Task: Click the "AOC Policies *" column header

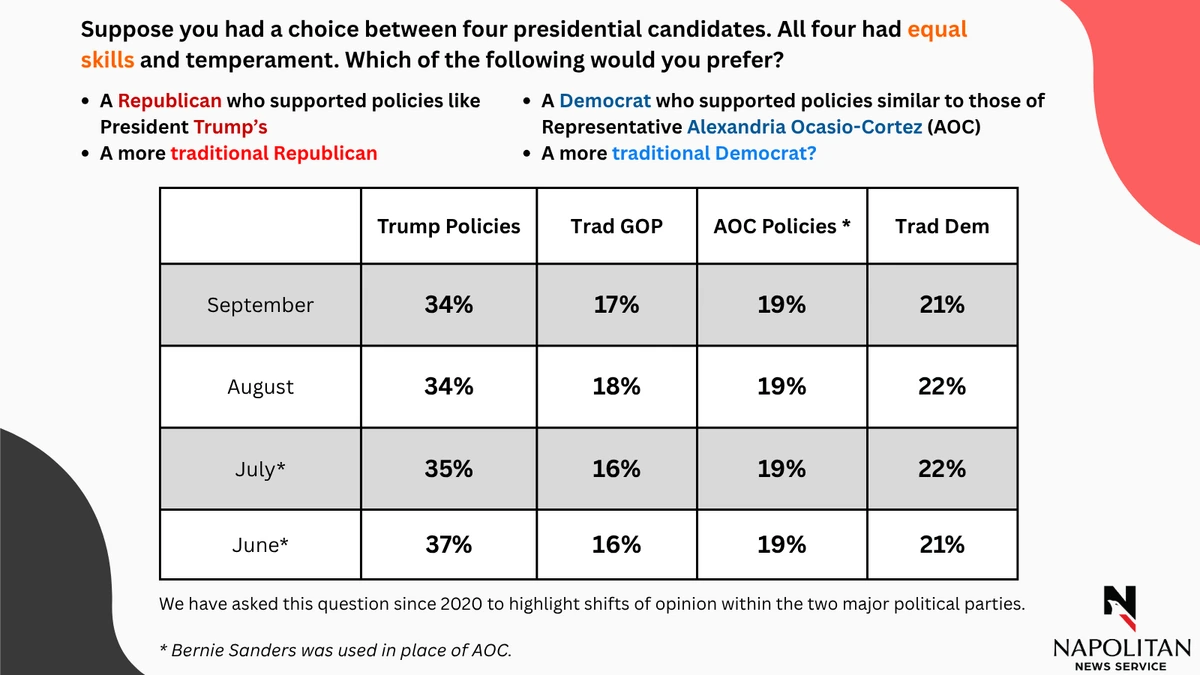Action: (x=782, y=226)
